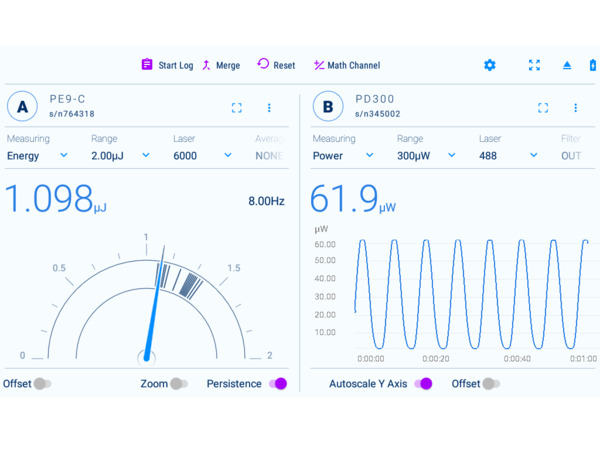This screenshot has height=450, width=600.
Task: Expand the 300µW range dropdown
Action: (x=426, y=156)
